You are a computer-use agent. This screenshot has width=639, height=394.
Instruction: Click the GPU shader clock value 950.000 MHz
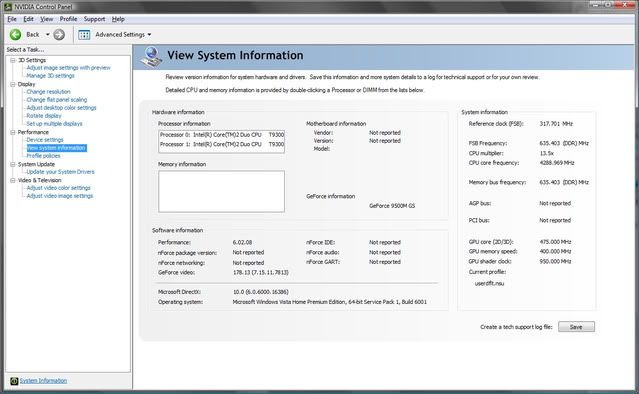pyautogui.click(x=555, y=261)
